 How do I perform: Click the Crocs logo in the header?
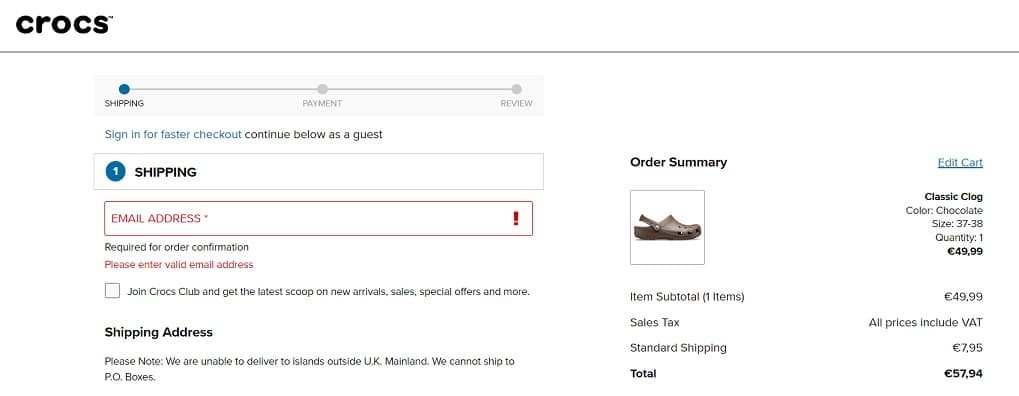coord(64,25)
